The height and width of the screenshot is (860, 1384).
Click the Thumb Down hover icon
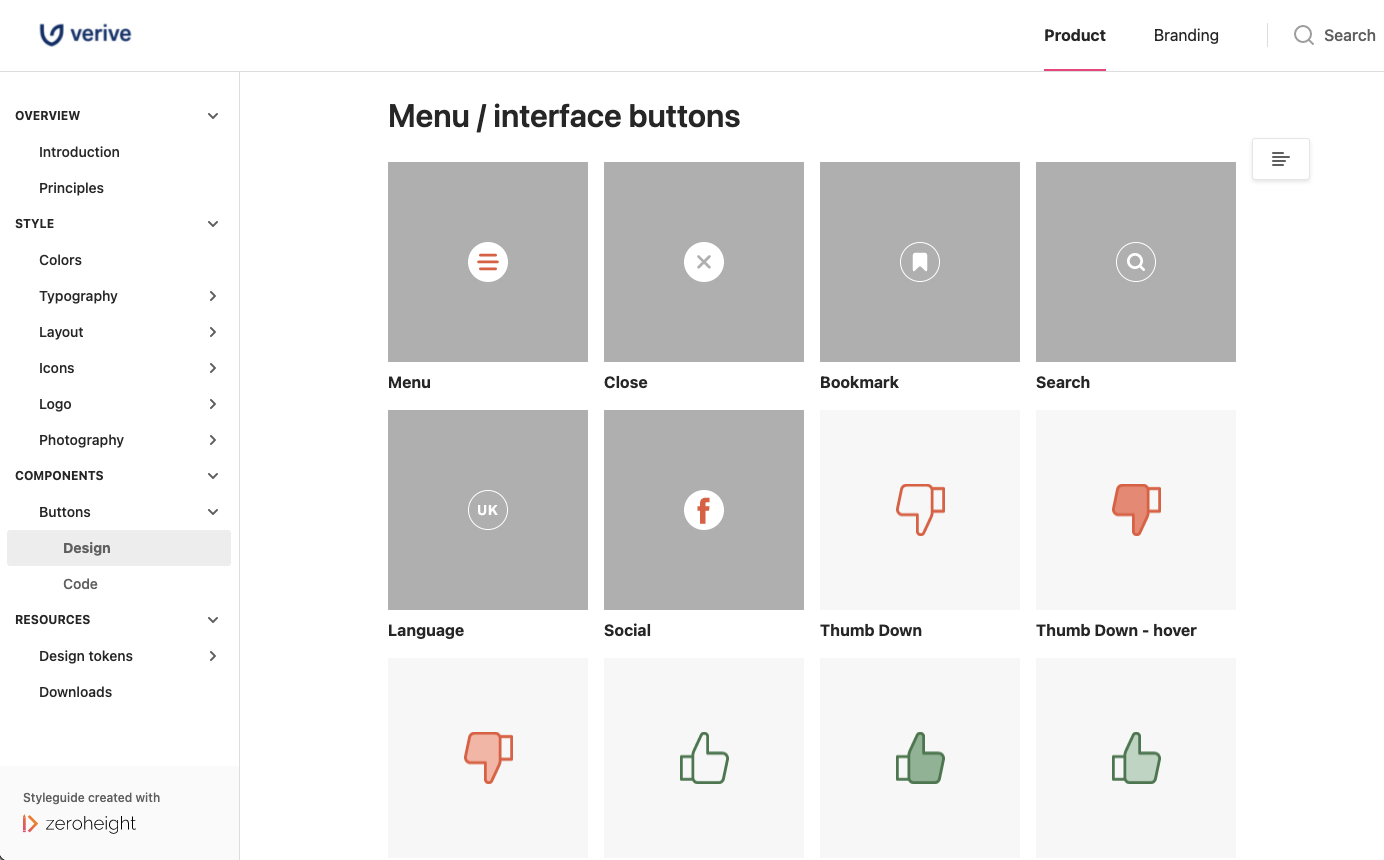(x=1136, y=509)
